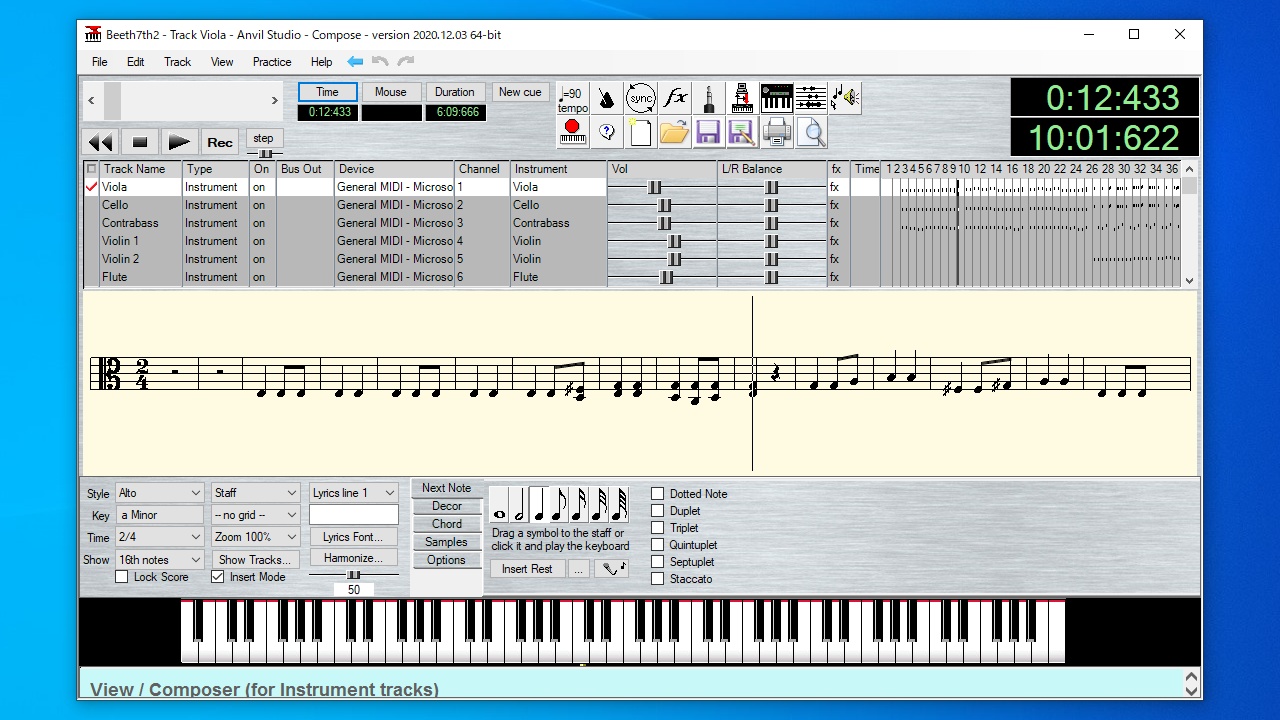This screenshot has width=1280, height=720.
Task: Open the mixer sliders icon
Action: [x=810, y=98]
